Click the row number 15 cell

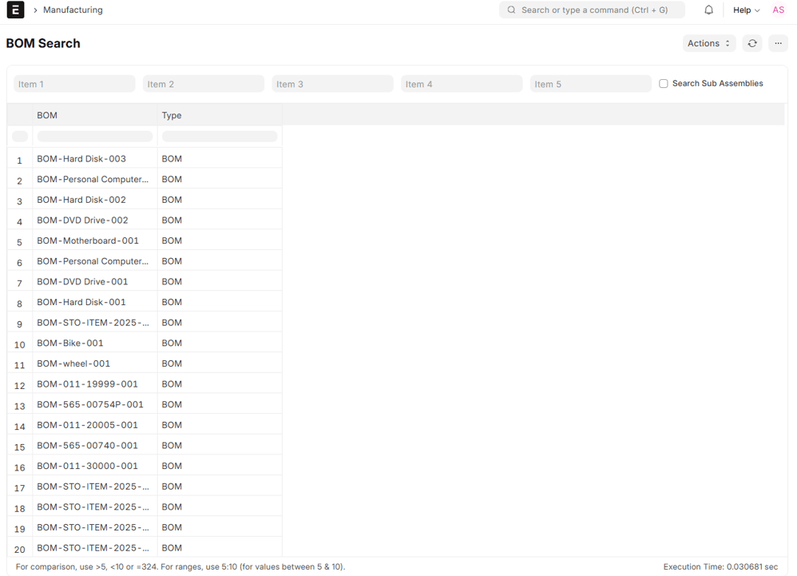(x=20, y=446)
